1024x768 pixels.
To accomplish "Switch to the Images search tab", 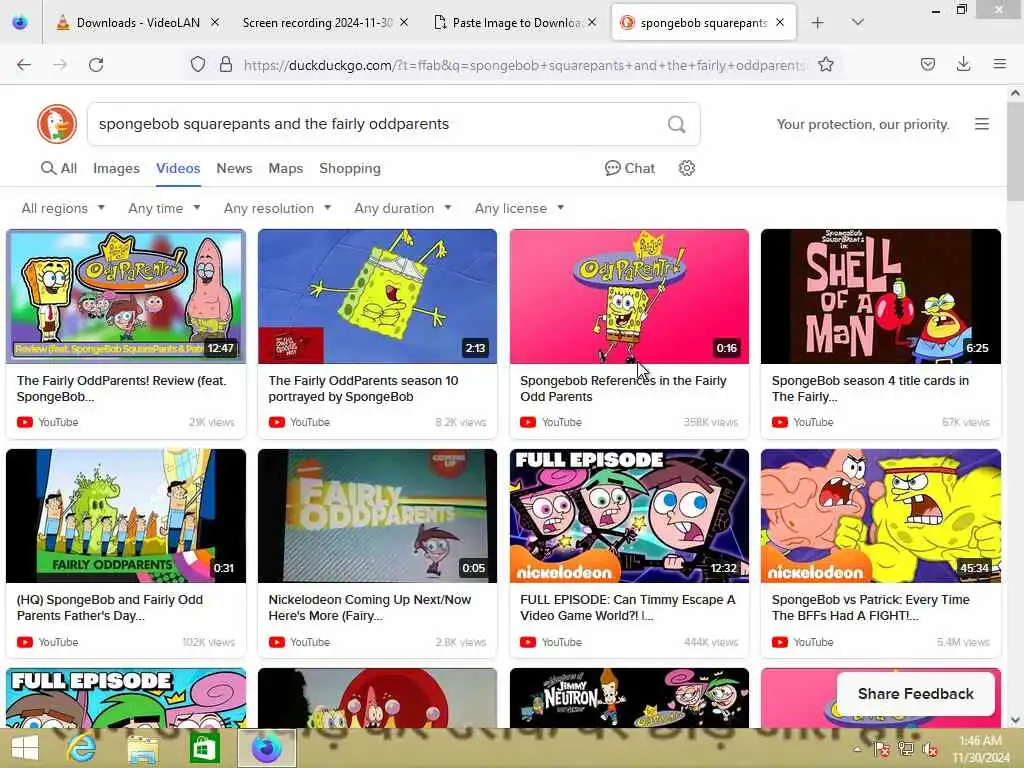I will (x=116, y=168).
